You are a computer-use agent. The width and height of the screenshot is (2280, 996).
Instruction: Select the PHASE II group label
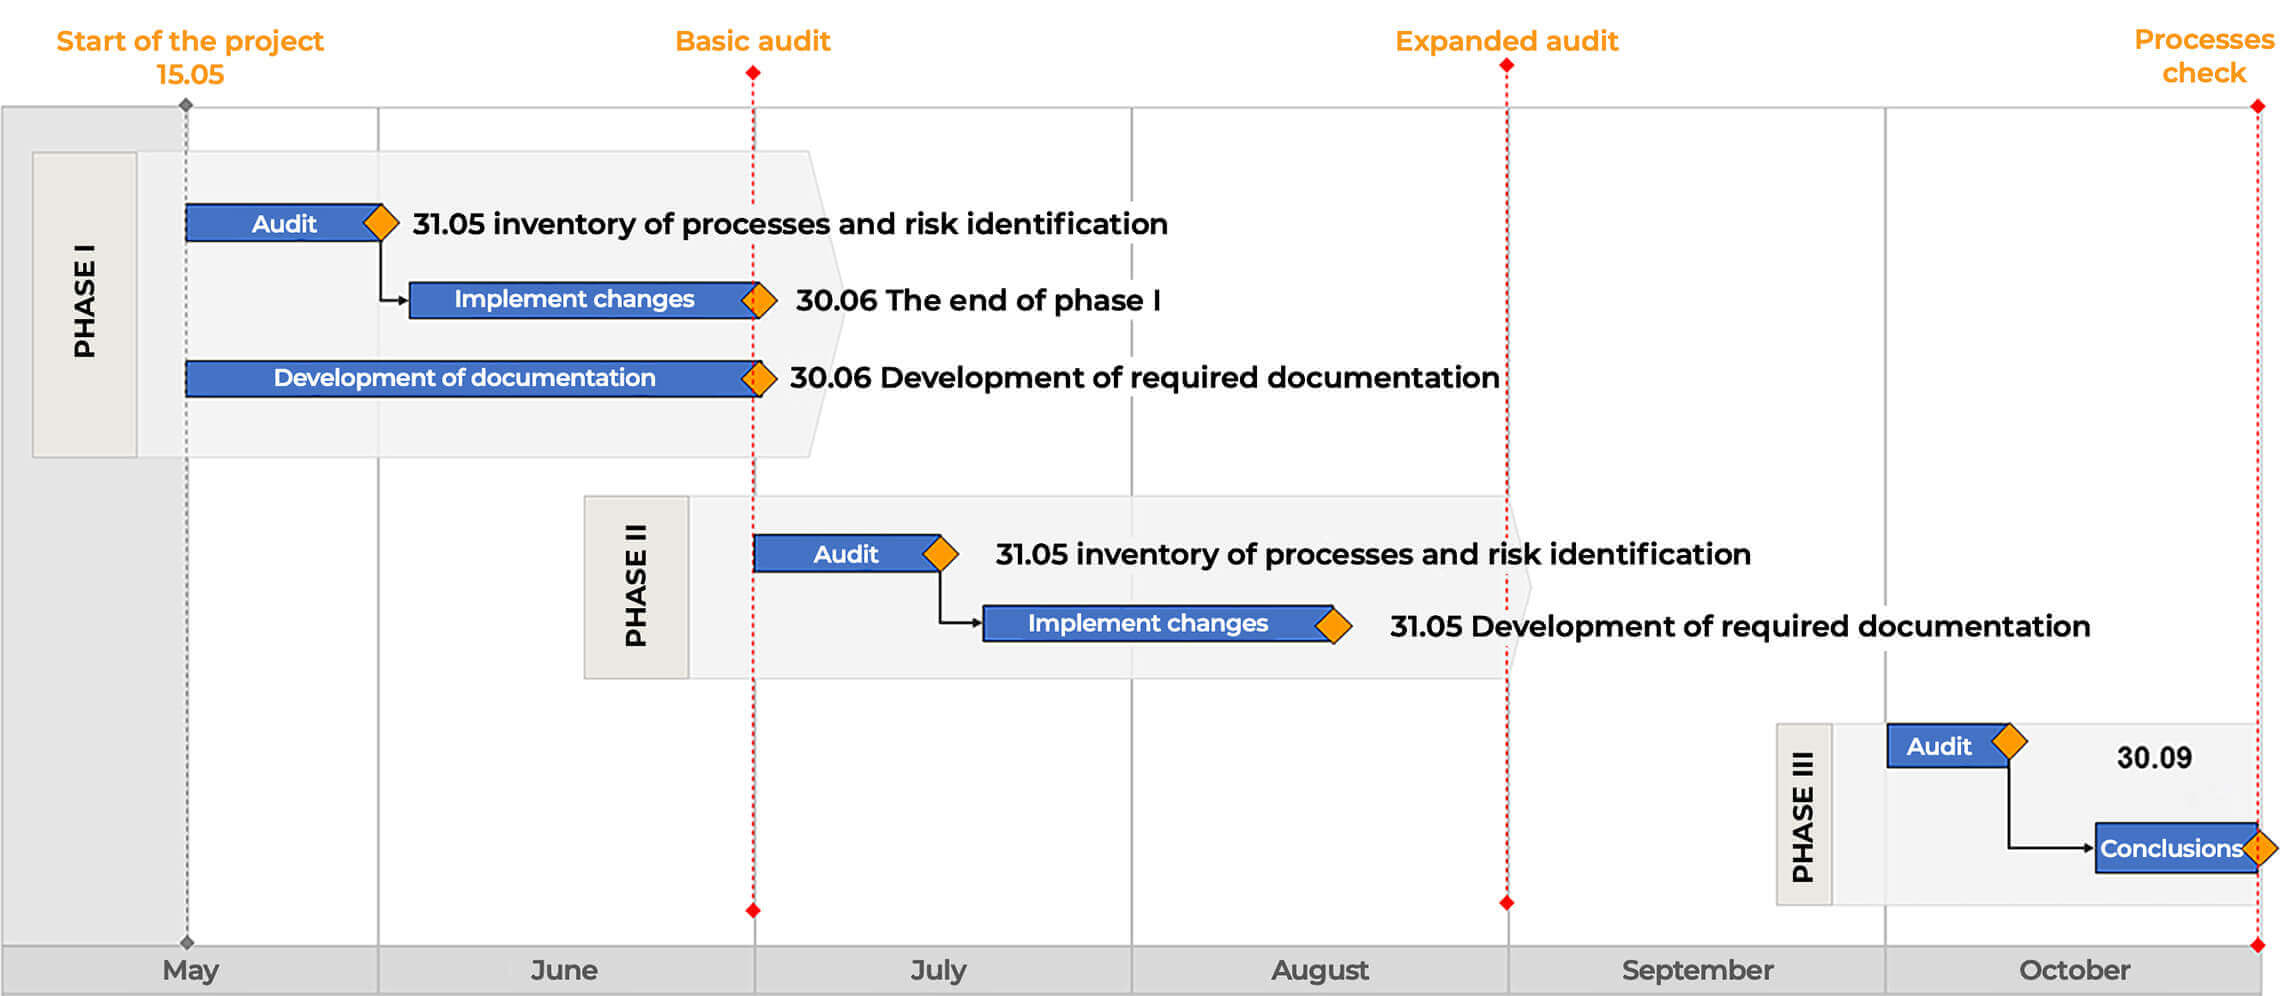coord(636,587)
